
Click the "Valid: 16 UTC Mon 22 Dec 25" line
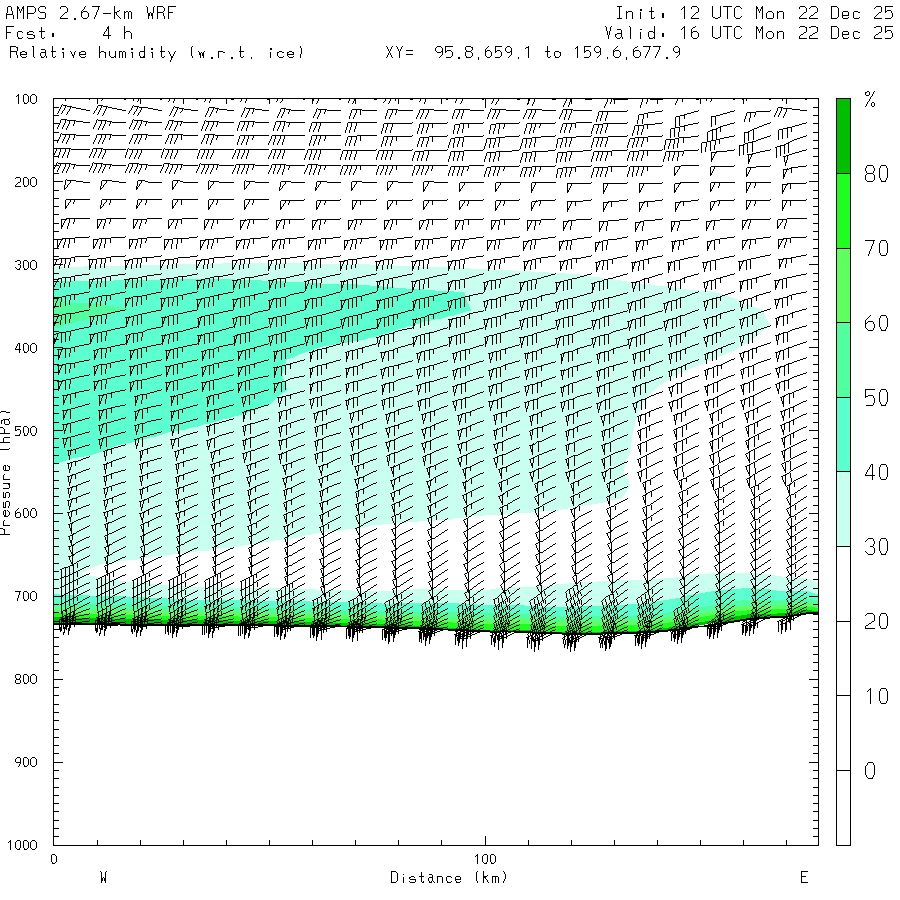pos(748,33)
